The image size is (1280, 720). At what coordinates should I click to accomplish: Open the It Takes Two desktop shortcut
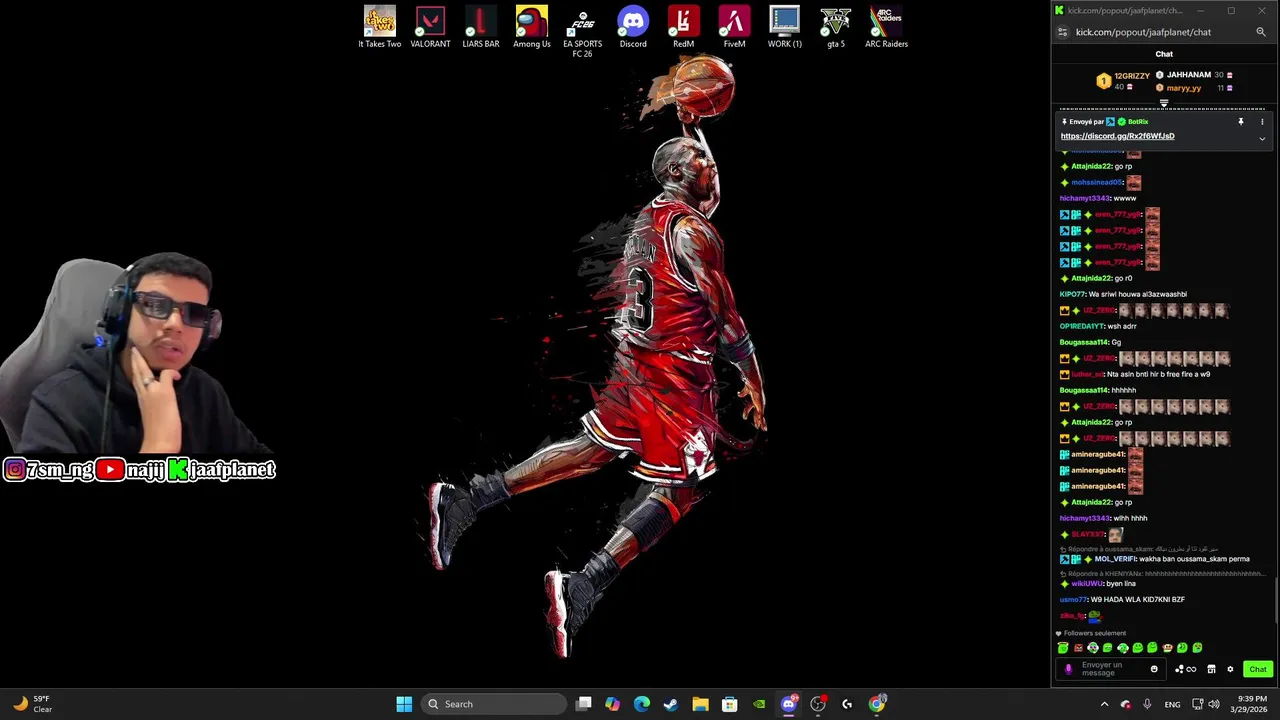(x=380, y=27)
